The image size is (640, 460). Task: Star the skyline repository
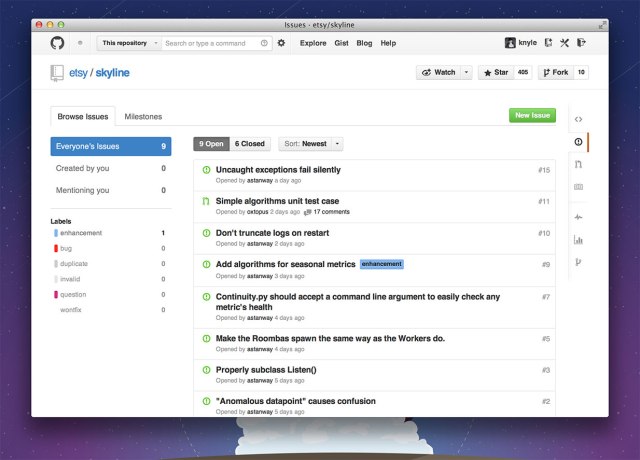coord(496,72)
